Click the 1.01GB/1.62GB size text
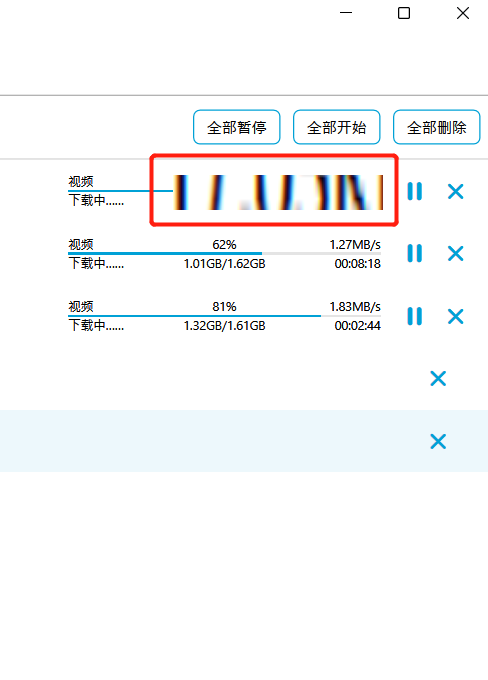 tap(224, 264)
